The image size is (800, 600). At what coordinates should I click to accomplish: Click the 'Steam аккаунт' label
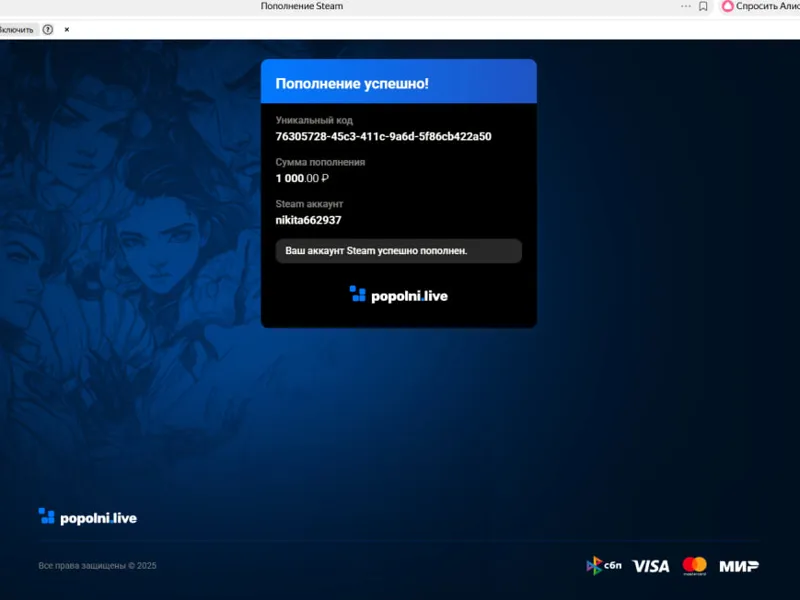[x=309, y=204]
